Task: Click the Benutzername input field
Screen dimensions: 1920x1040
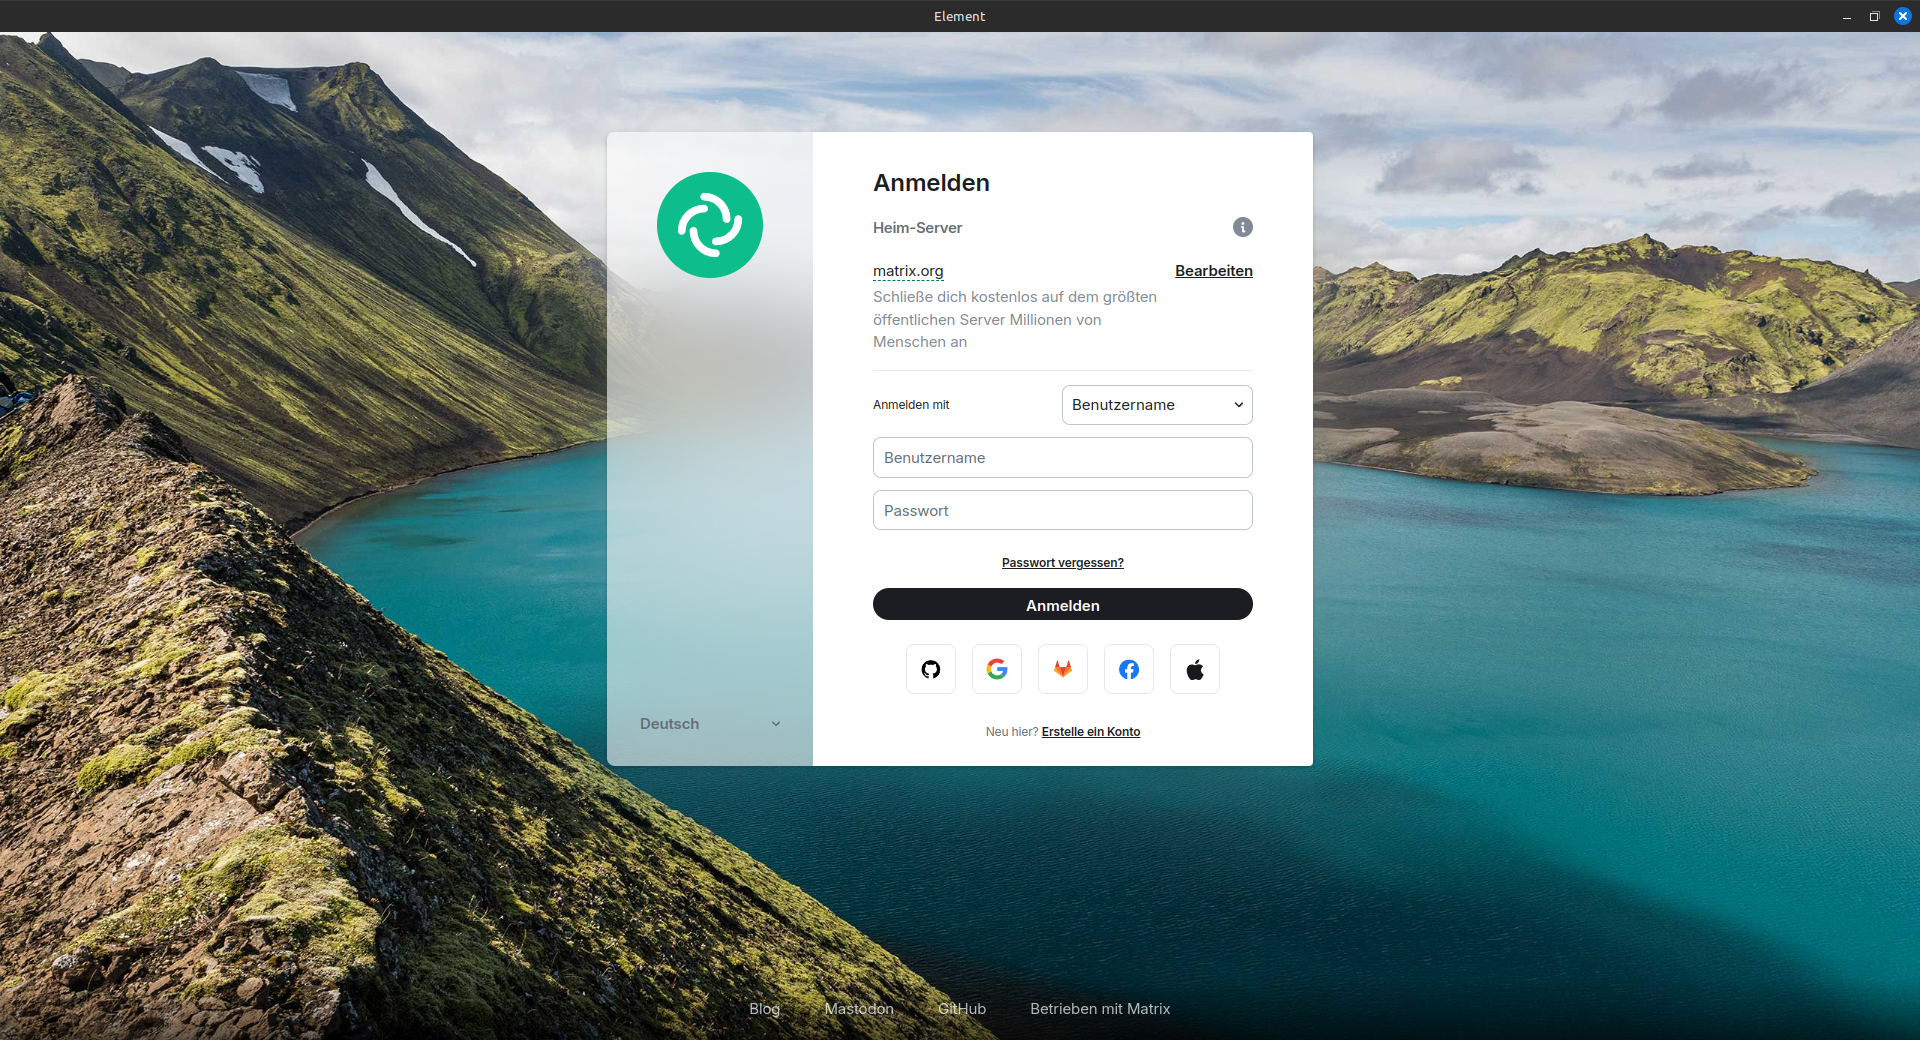Action: click(1062, 457)
